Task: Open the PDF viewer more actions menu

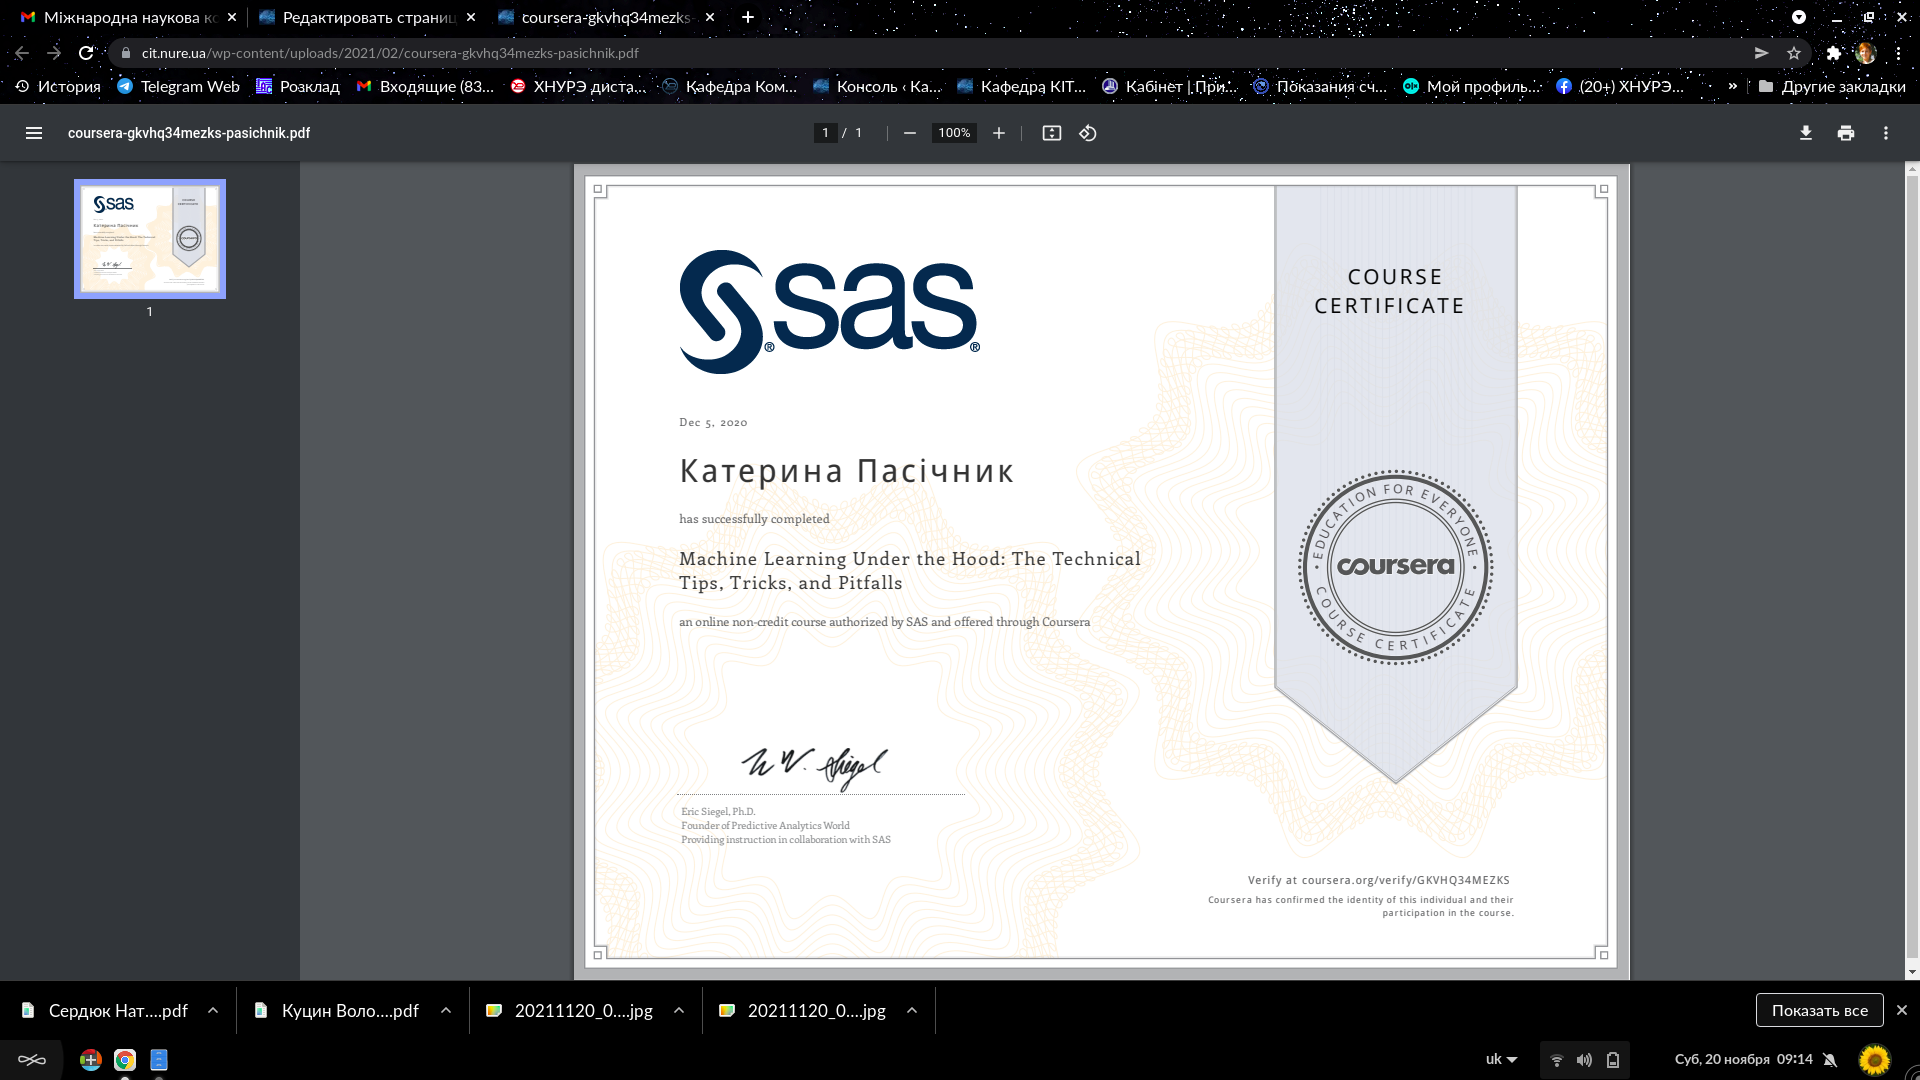Action: (1885, 133)
